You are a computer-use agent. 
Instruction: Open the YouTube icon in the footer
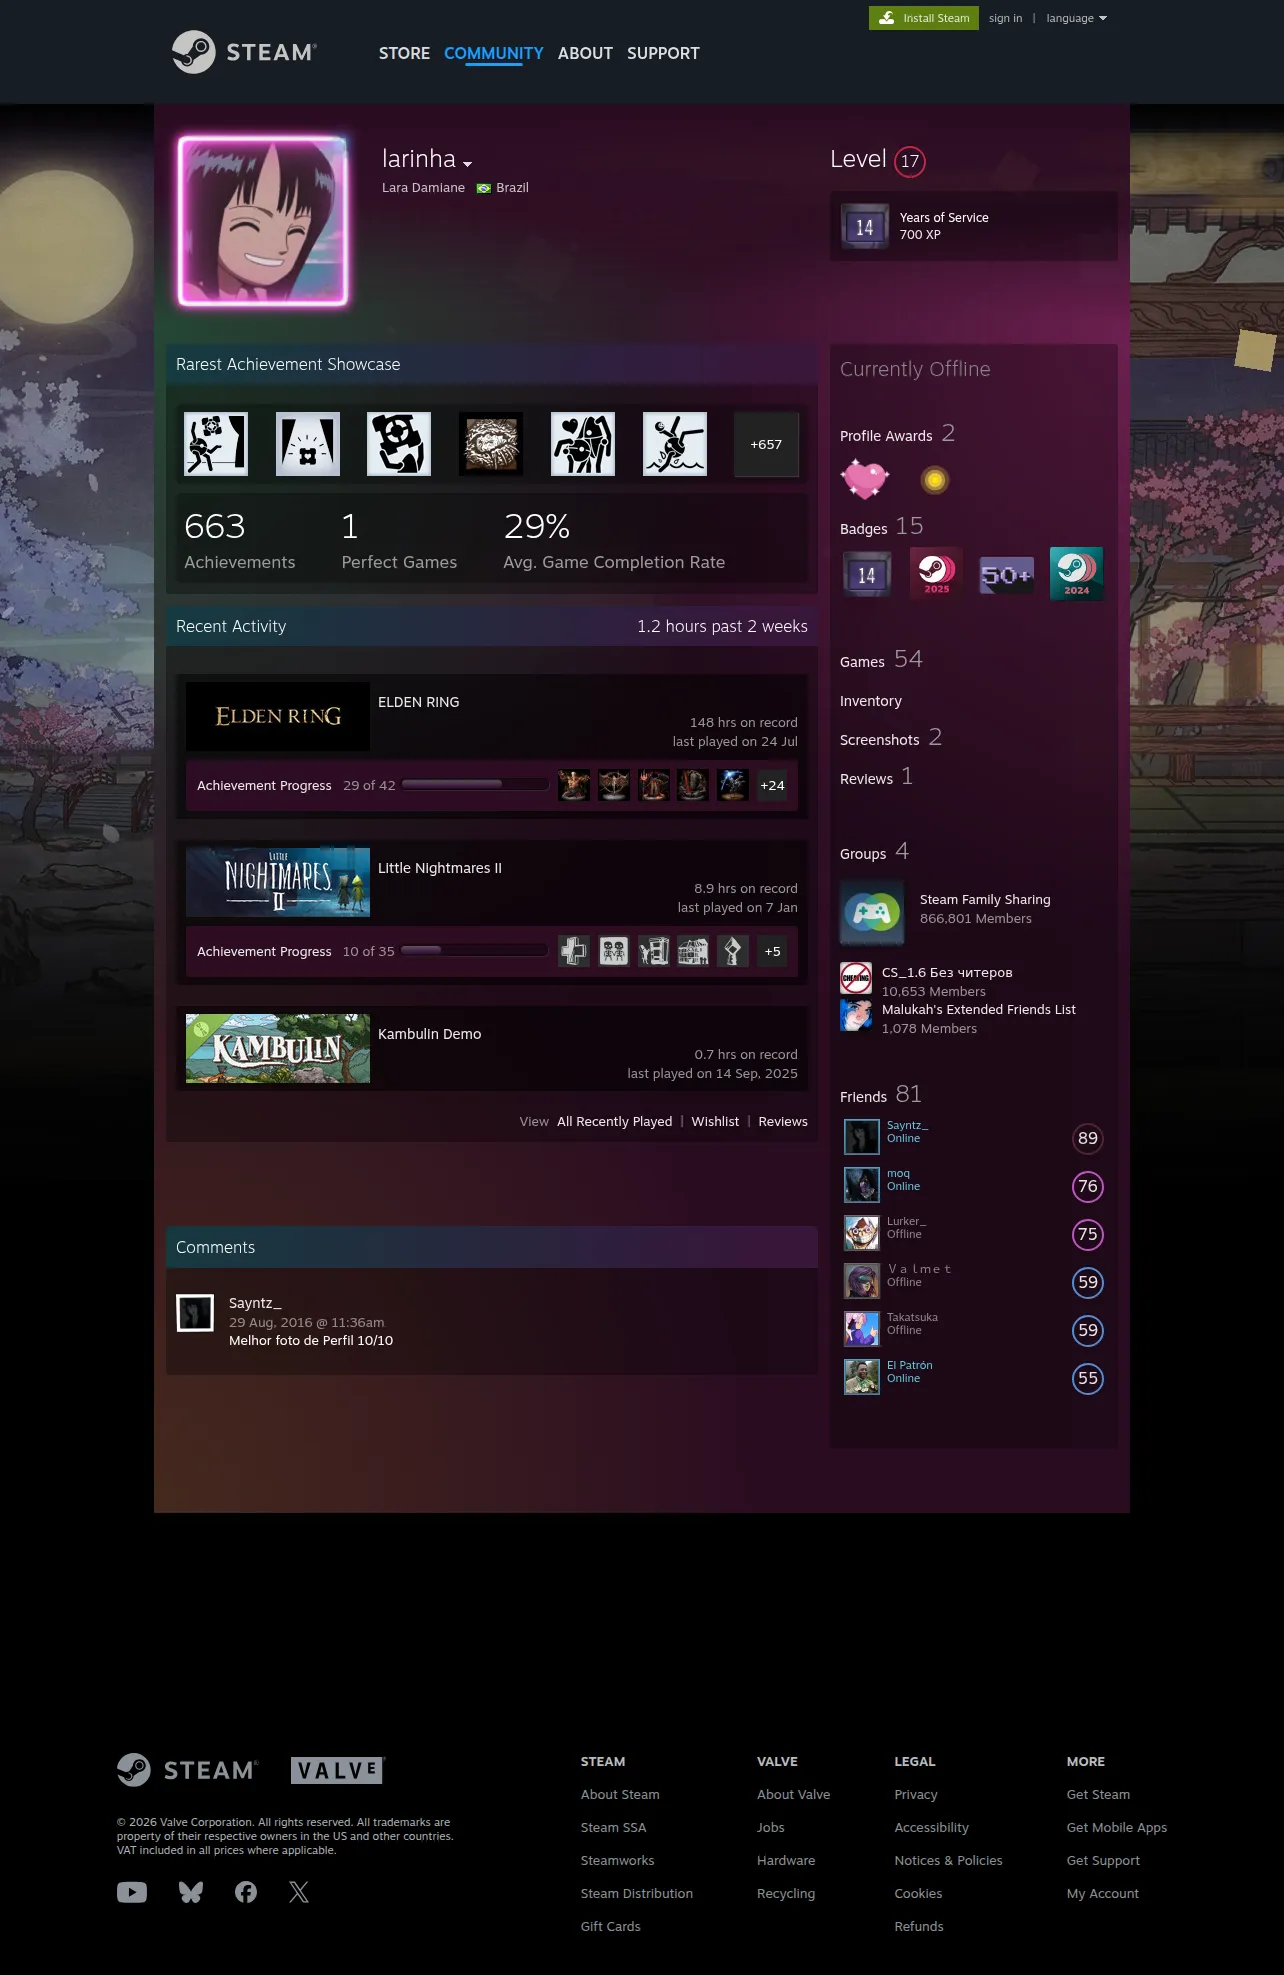(x=132, y=1892)
